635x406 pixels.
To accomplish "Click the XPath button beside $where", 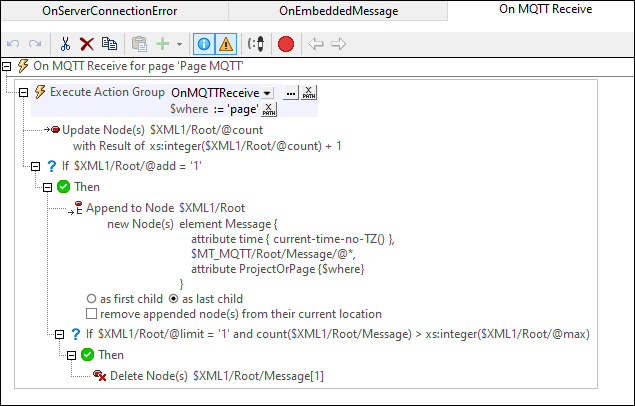I will (x=269, y=108).
